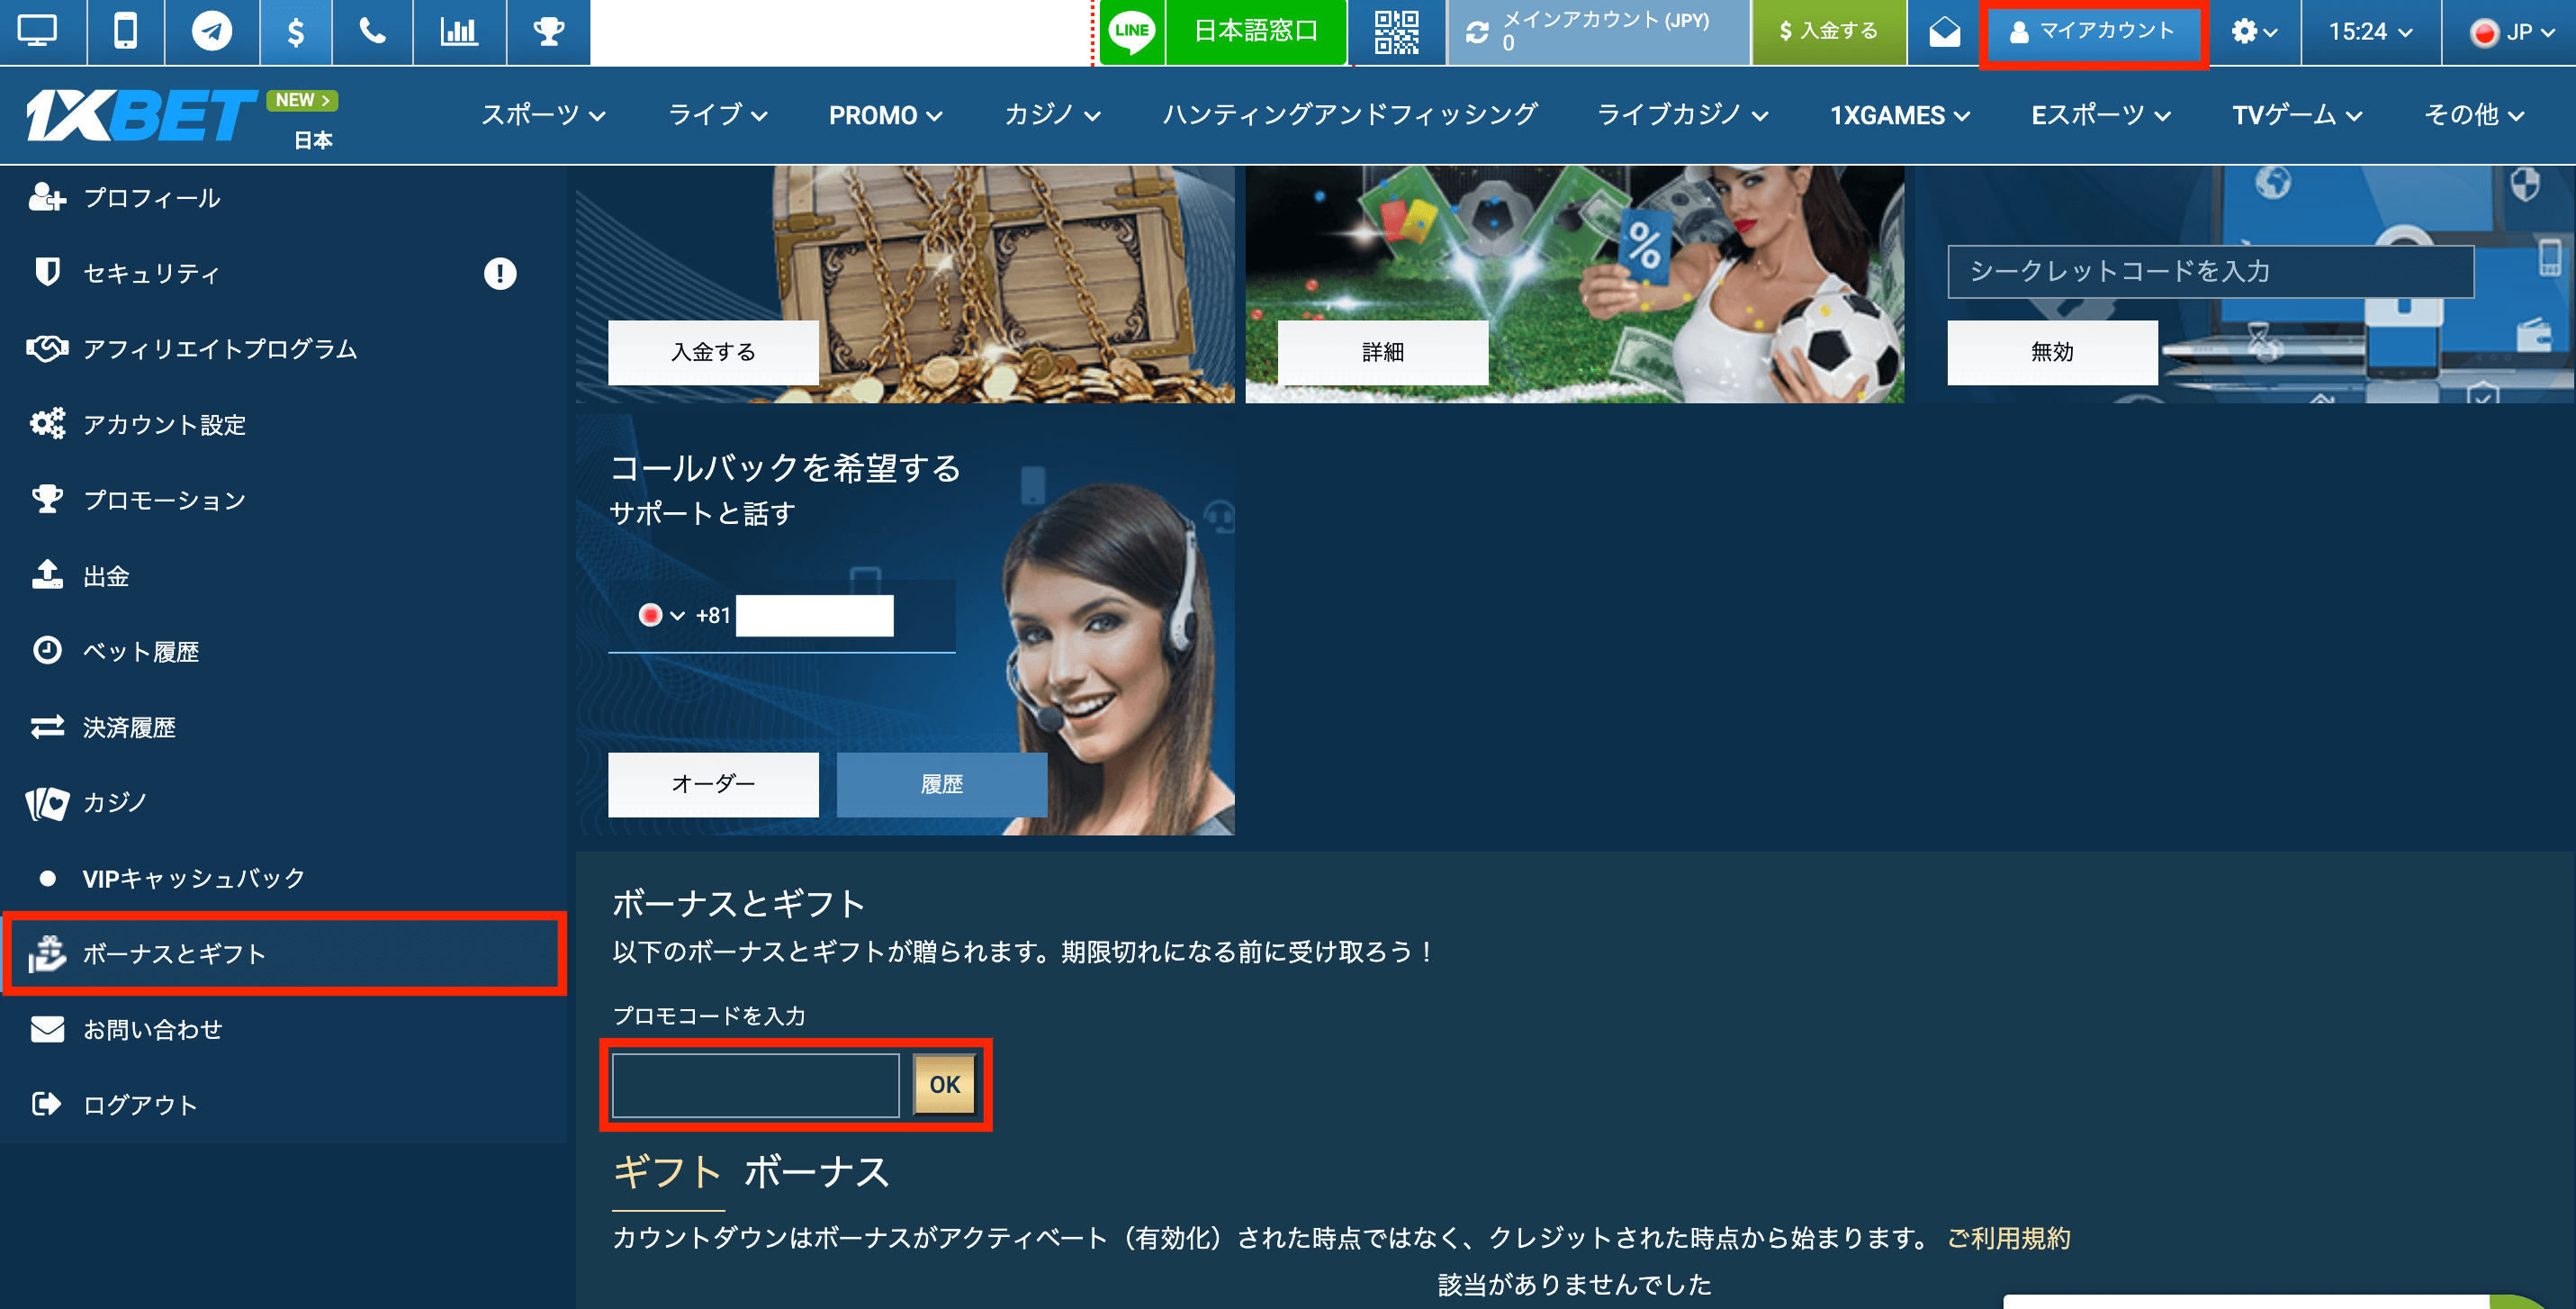The height and width of the screenshot is (1309, 2576).
Task: Click the NEW badge next to logo
Action: coord(302,100)
